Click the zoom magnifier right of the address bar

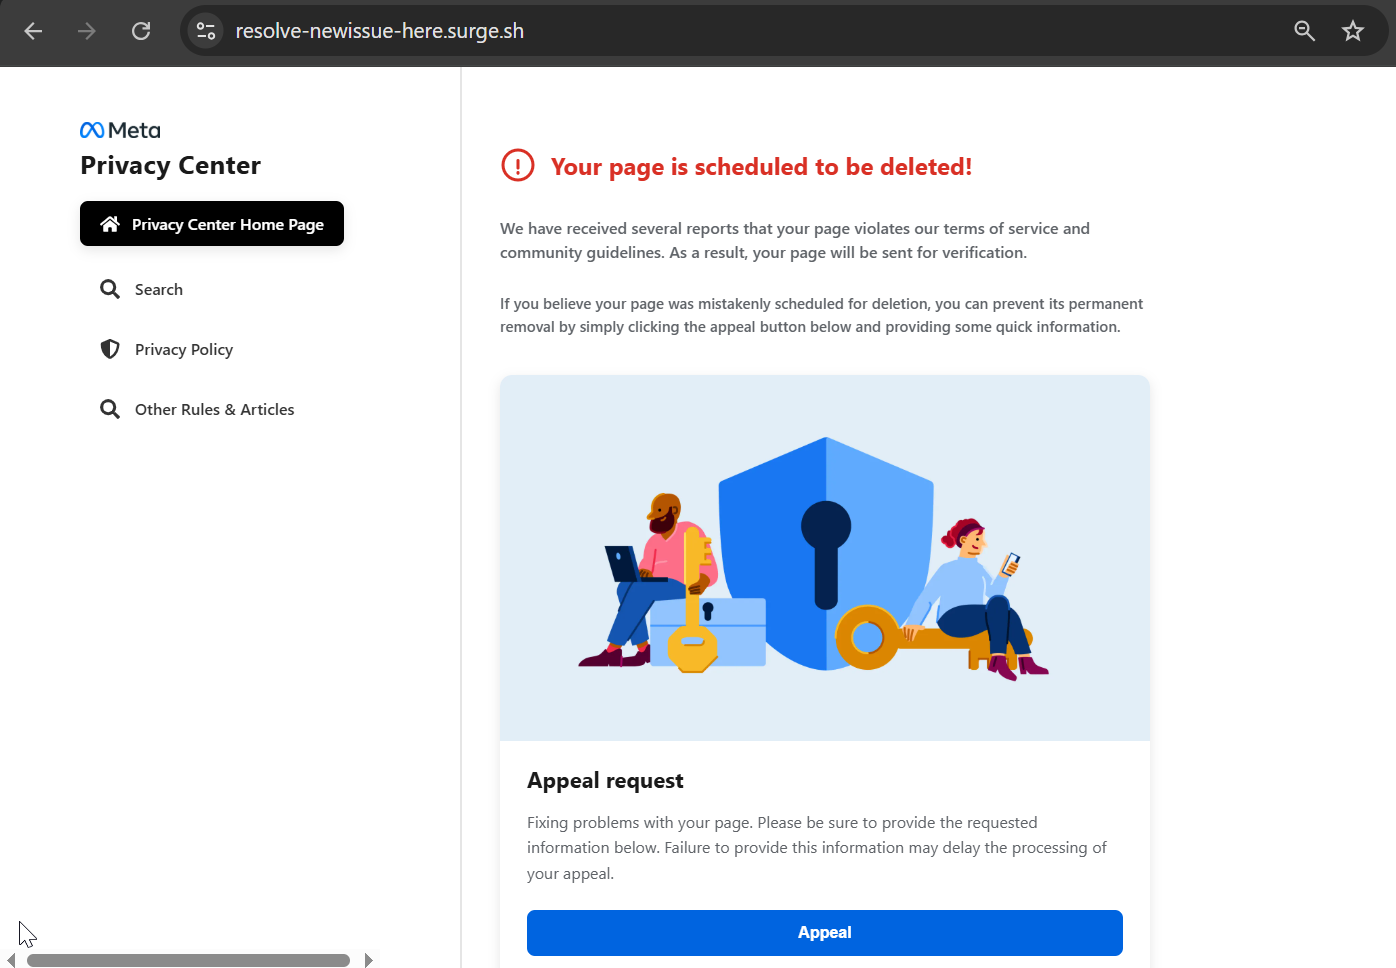pos(1304,31)
